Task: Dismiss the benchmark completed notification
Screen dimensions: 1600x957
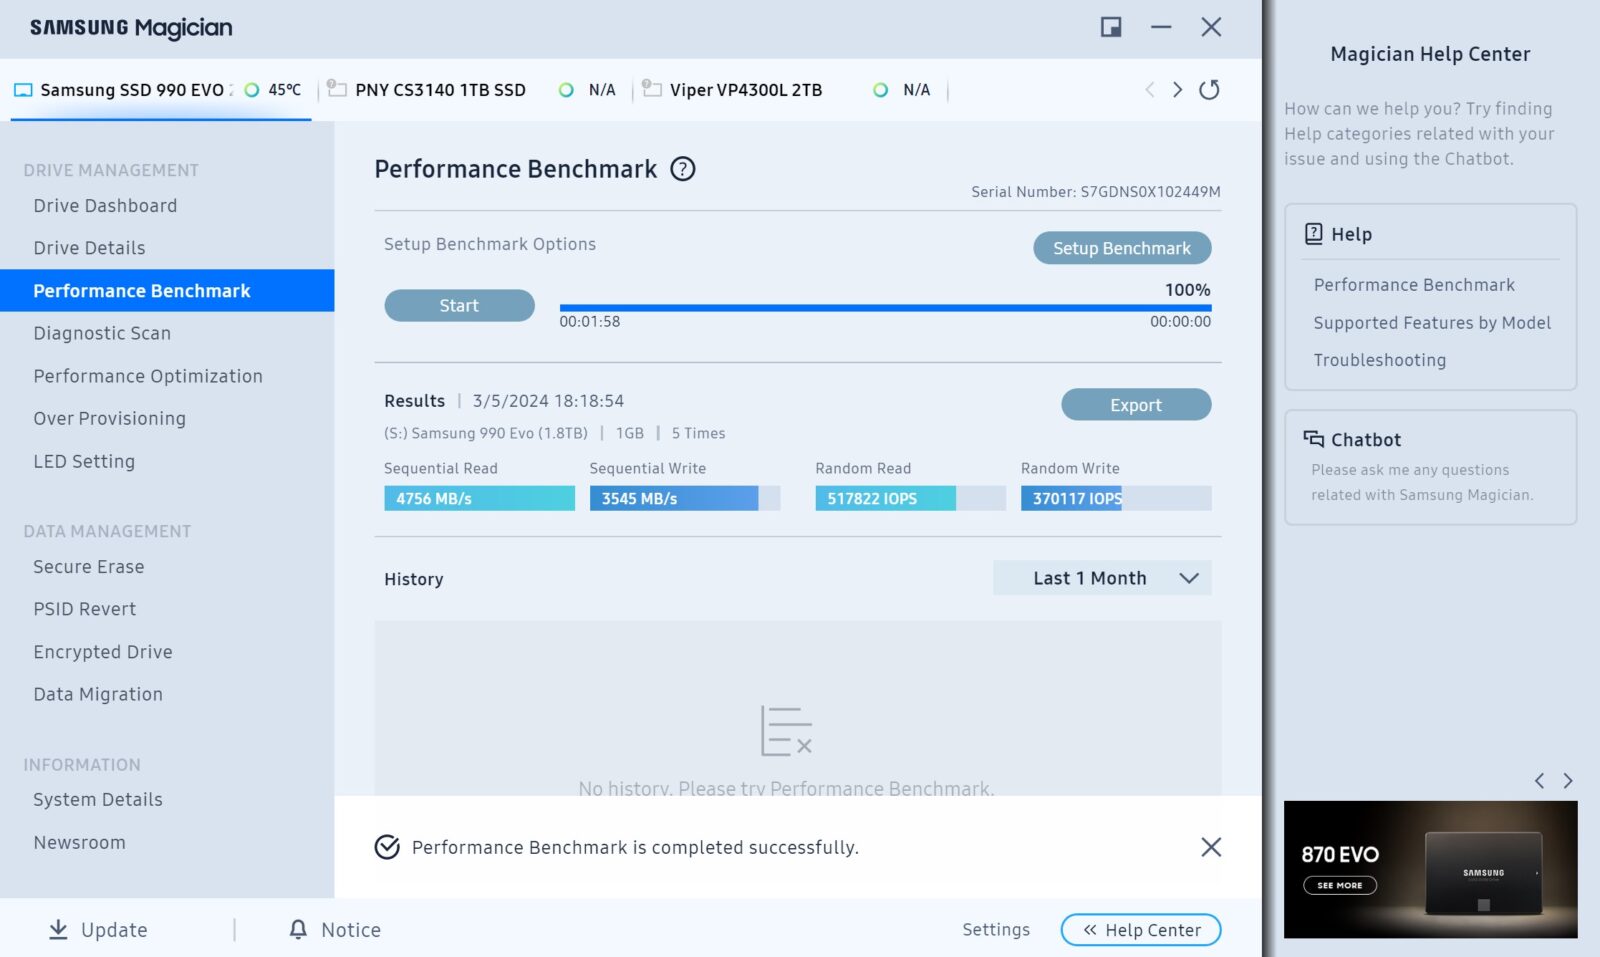Action: click(1210, 847)
